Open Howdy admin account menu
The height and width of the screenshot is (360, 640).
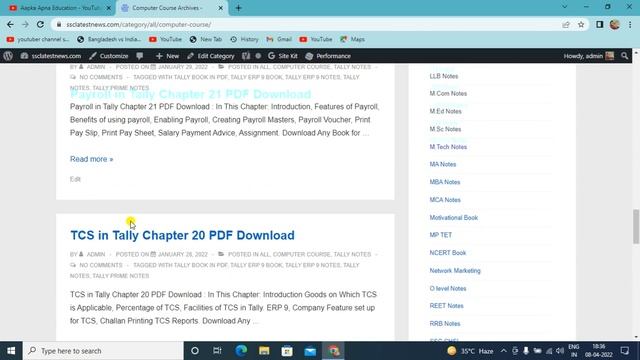click(x=589, y=56)
